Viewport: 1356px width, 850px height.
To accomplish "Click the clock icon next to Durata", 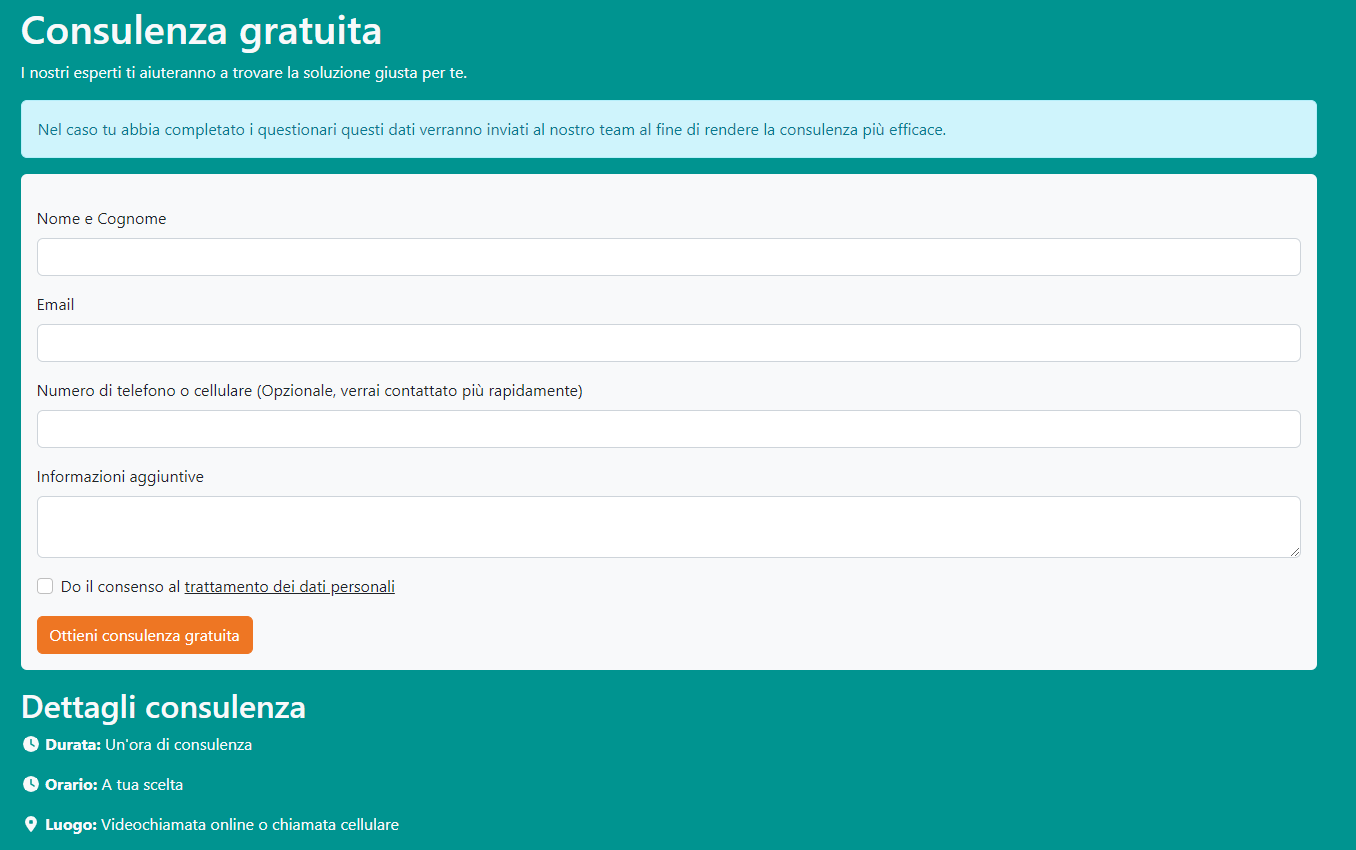I will point(31,744).
